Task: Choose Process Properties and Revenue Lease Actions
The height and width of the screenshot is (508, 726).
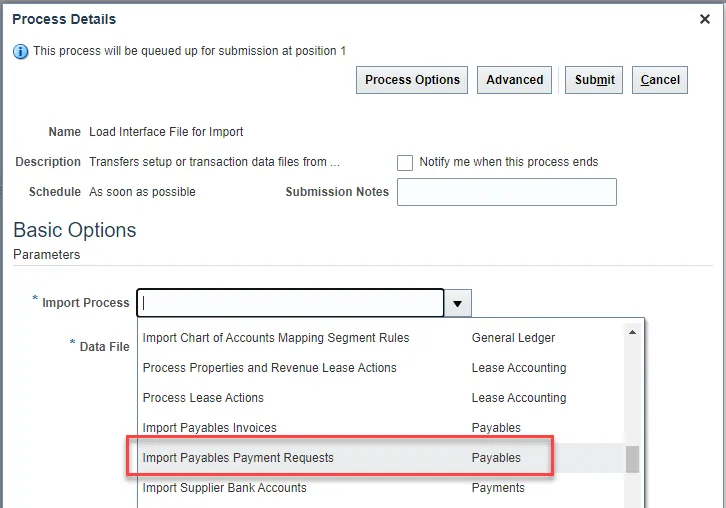Action: tap(270, 368)
